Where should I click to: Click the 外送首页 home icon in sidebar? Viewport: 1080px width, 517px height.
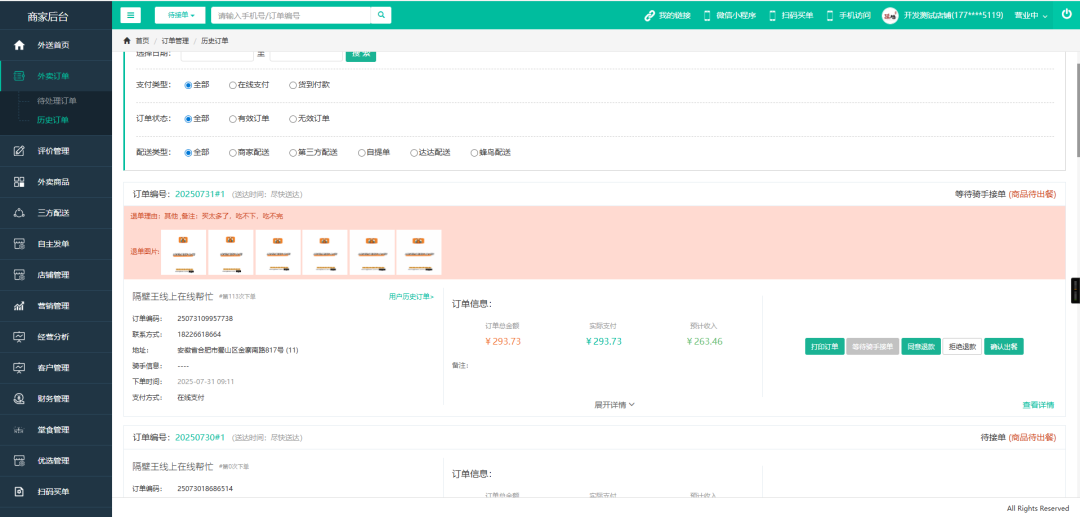[19, 45]
